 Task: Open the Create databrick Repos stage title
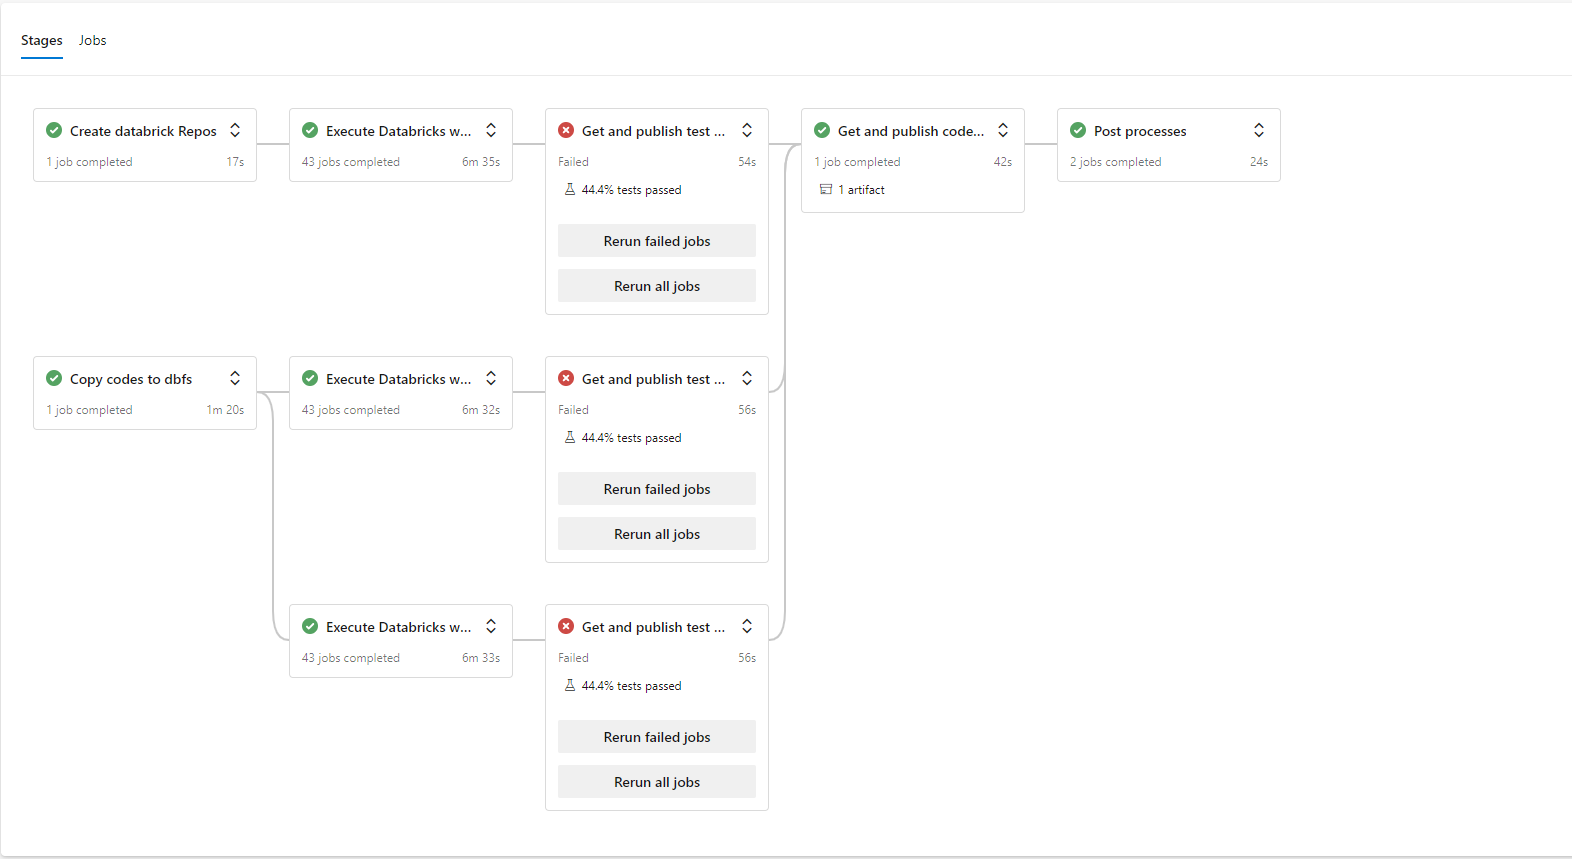pyautogui.click(x=143, y=131)
